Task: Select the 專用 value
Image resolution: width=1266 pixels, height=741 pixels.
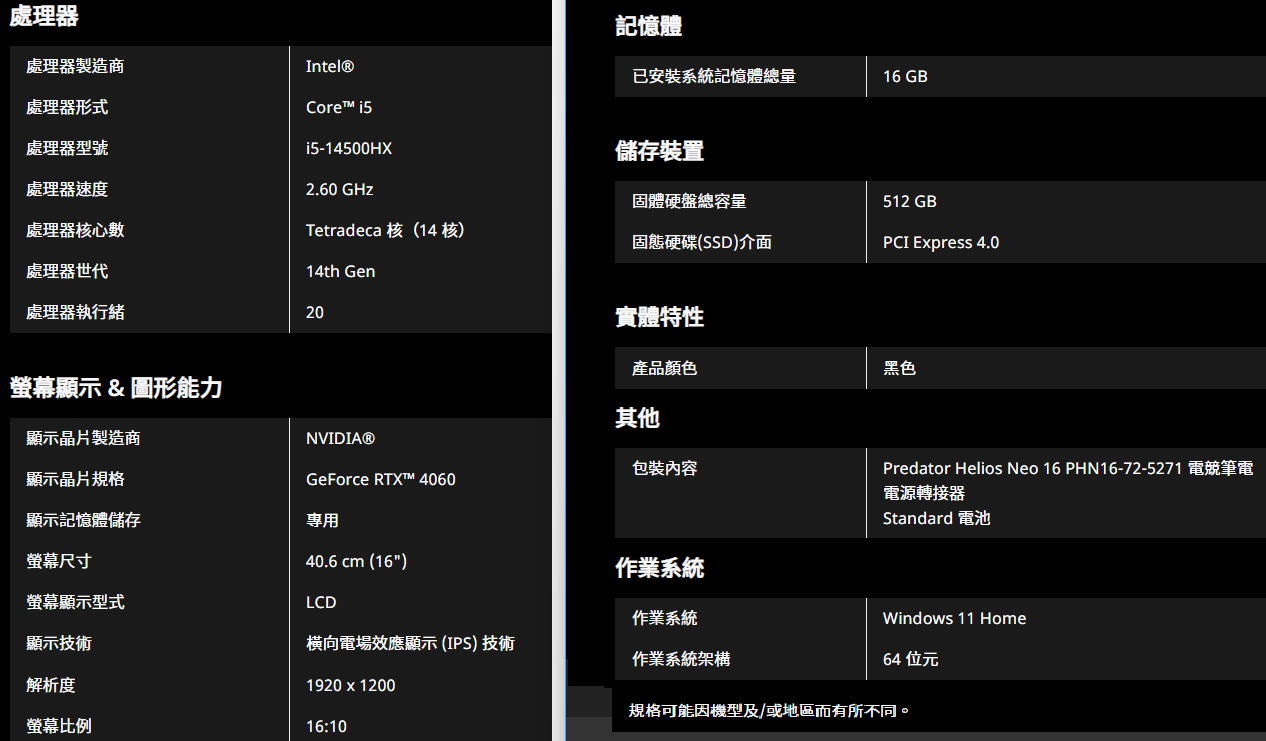Action: point(322,520)
